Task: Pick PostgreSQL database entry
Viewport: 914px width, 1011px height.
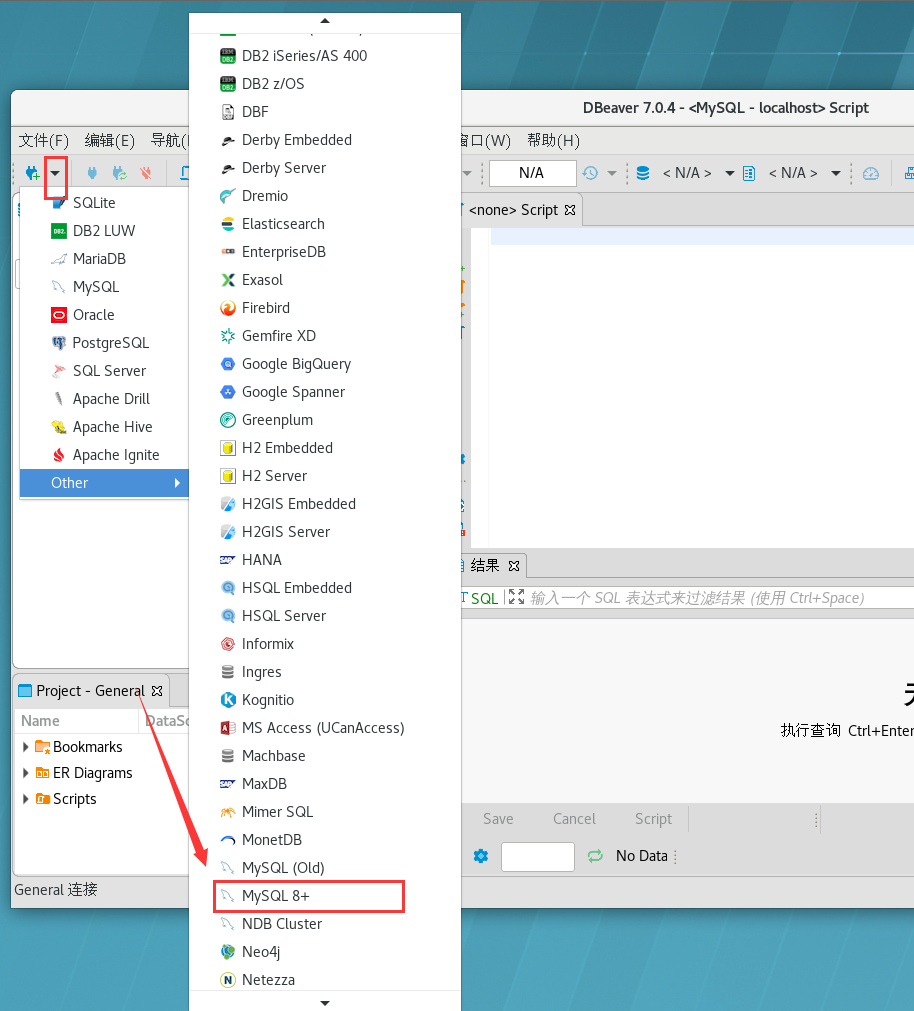Action: pos(104,343)
